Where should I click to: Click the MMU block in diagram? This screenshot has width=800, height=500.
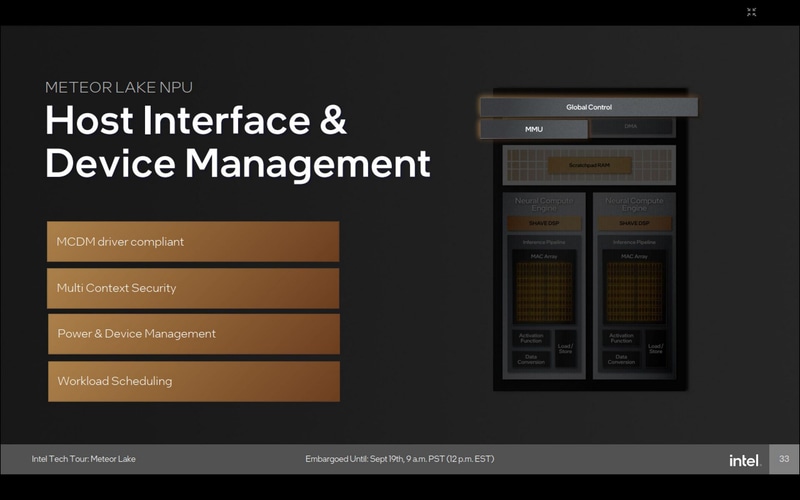pos(534,129)
